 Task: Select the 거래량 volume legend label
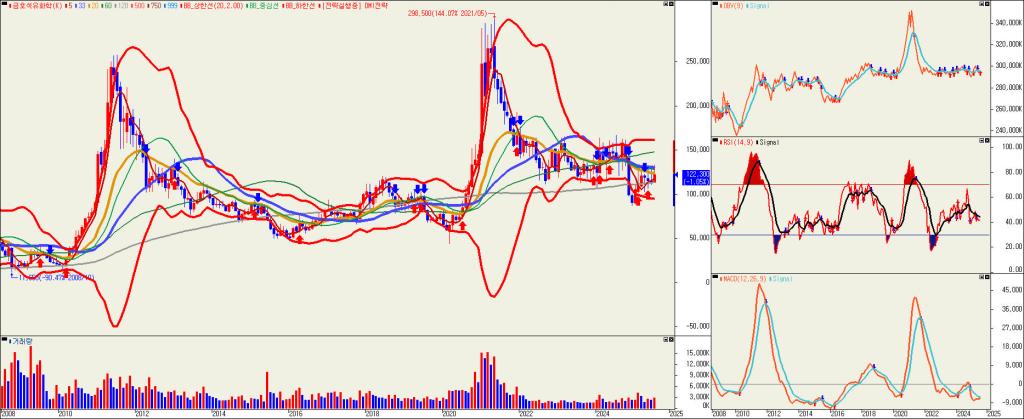(x=22, y=341)
